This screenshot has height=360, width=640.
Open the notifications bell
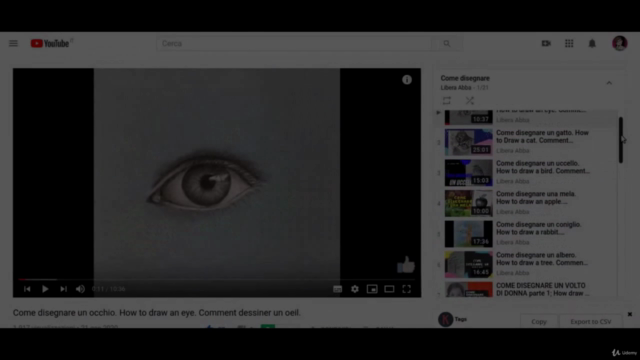[x=592, y=43]
